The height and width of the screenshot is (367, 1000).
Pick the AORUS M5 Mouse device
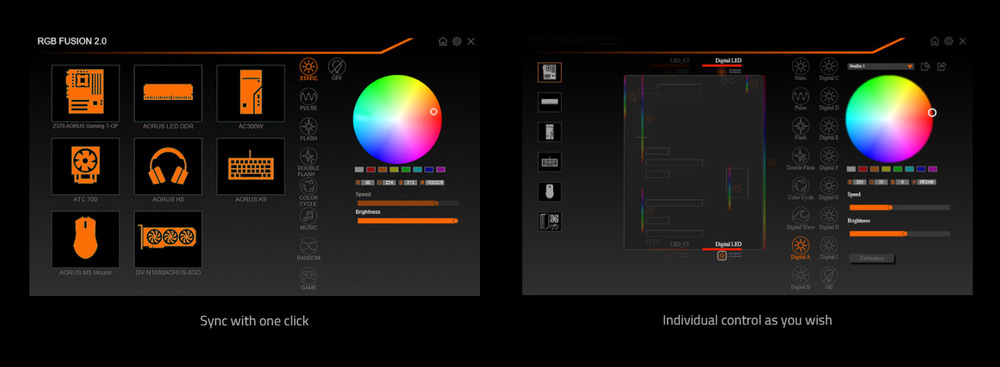pyautogui.click(x=85, y=239)
